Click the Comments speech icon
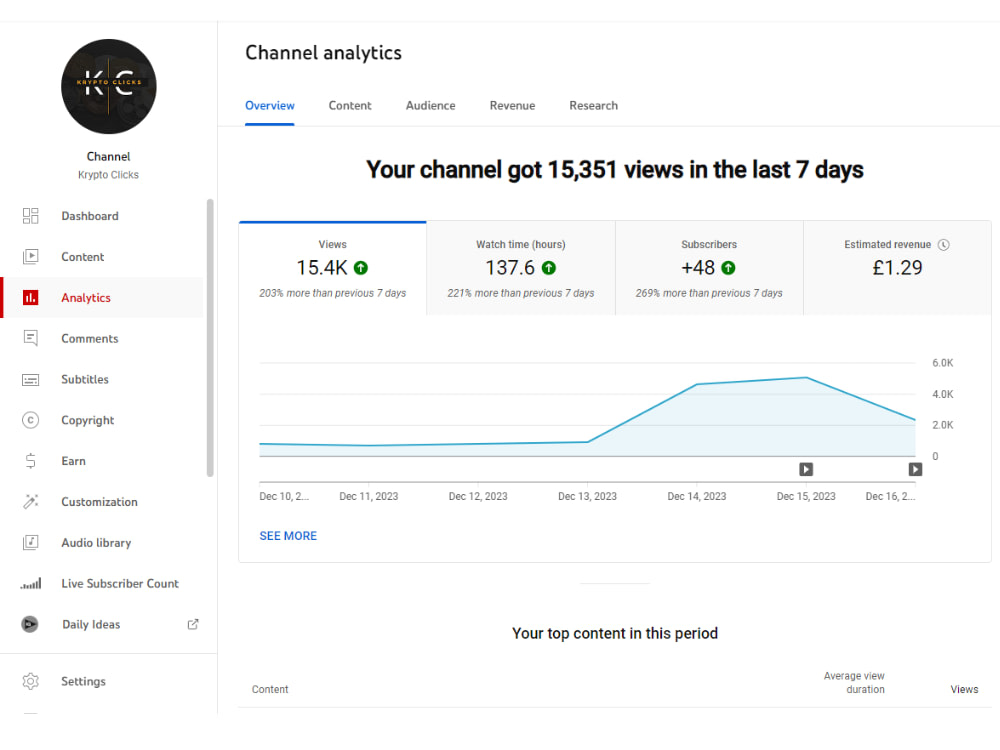Image resolution: width=1000 pixels, height=750 pixels. pos(31,339)
